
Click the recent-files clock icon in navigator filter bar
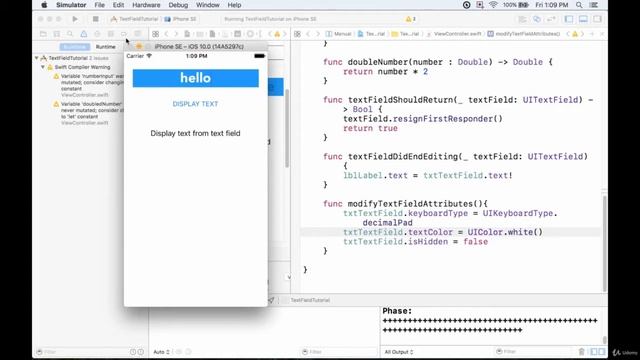pos(133,352)
